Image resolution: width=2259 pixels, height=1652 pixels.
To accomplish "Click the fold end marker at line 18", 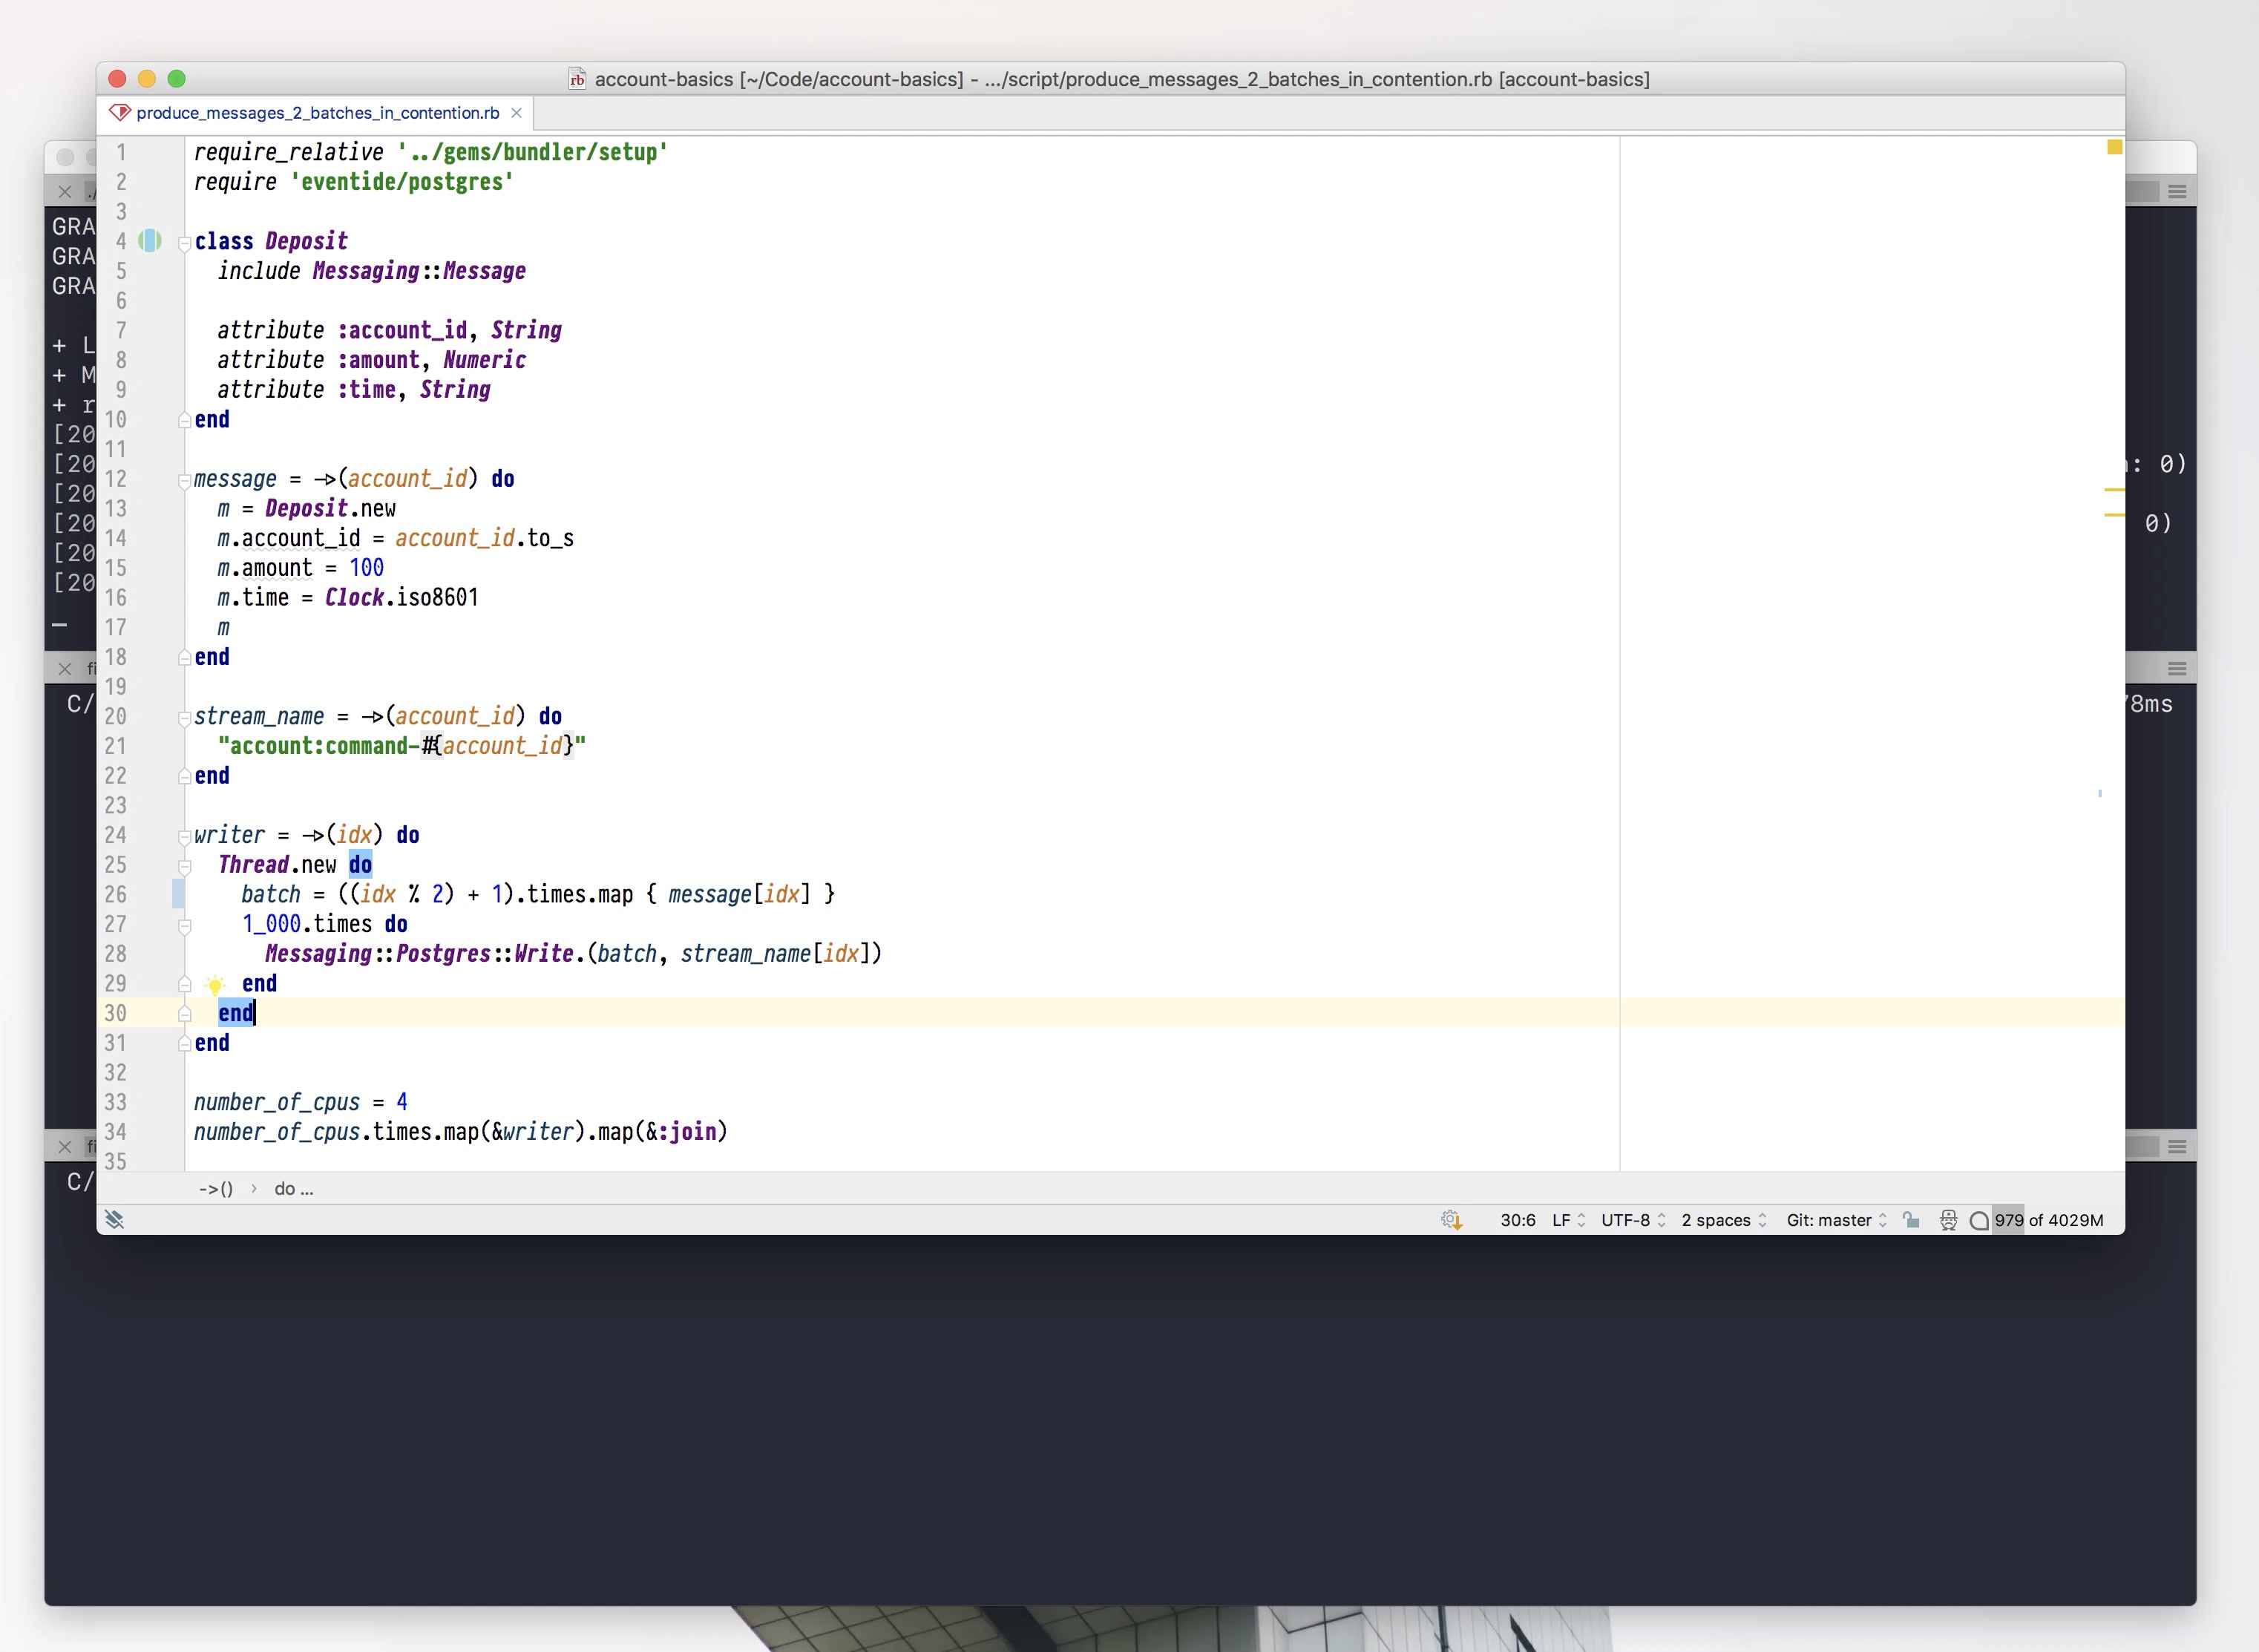I will pyautogui.click(x=184, y=658).
